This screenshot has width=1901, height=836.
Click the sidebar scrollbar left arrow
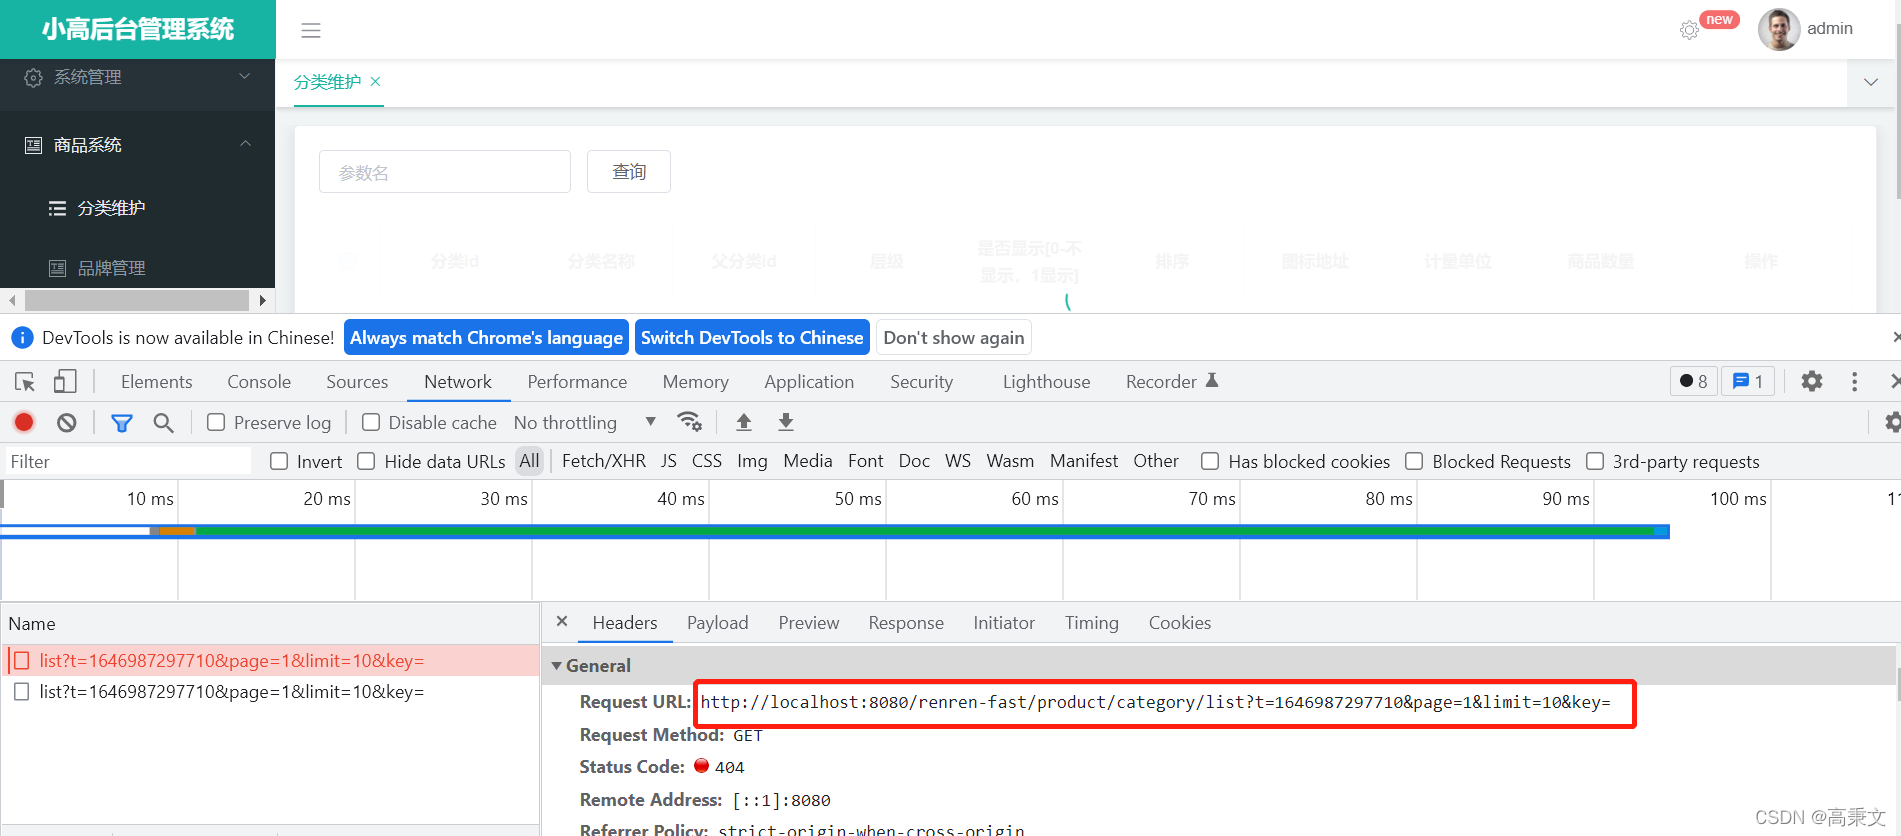coord(12,300)
